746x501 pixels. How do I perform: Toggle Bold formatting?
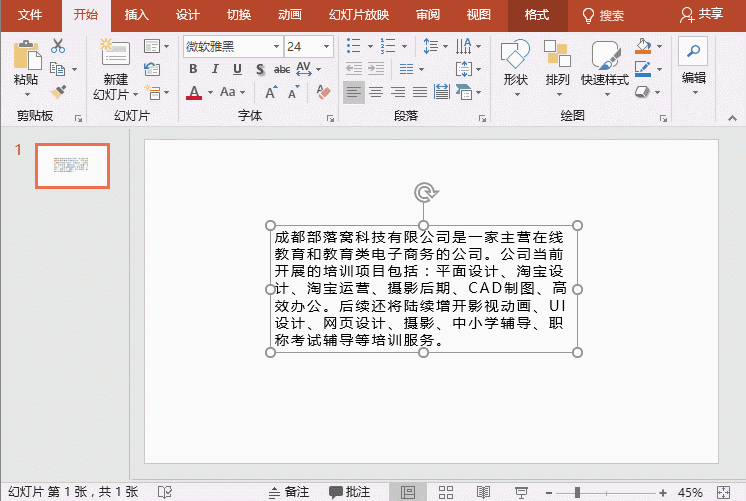193,69
